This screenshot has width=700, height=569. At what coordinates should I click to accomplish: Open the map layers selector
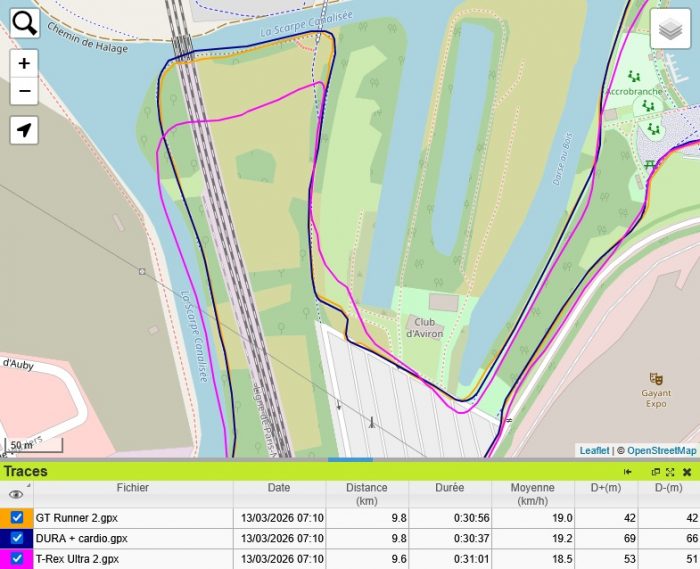click(x=671, y=30)
